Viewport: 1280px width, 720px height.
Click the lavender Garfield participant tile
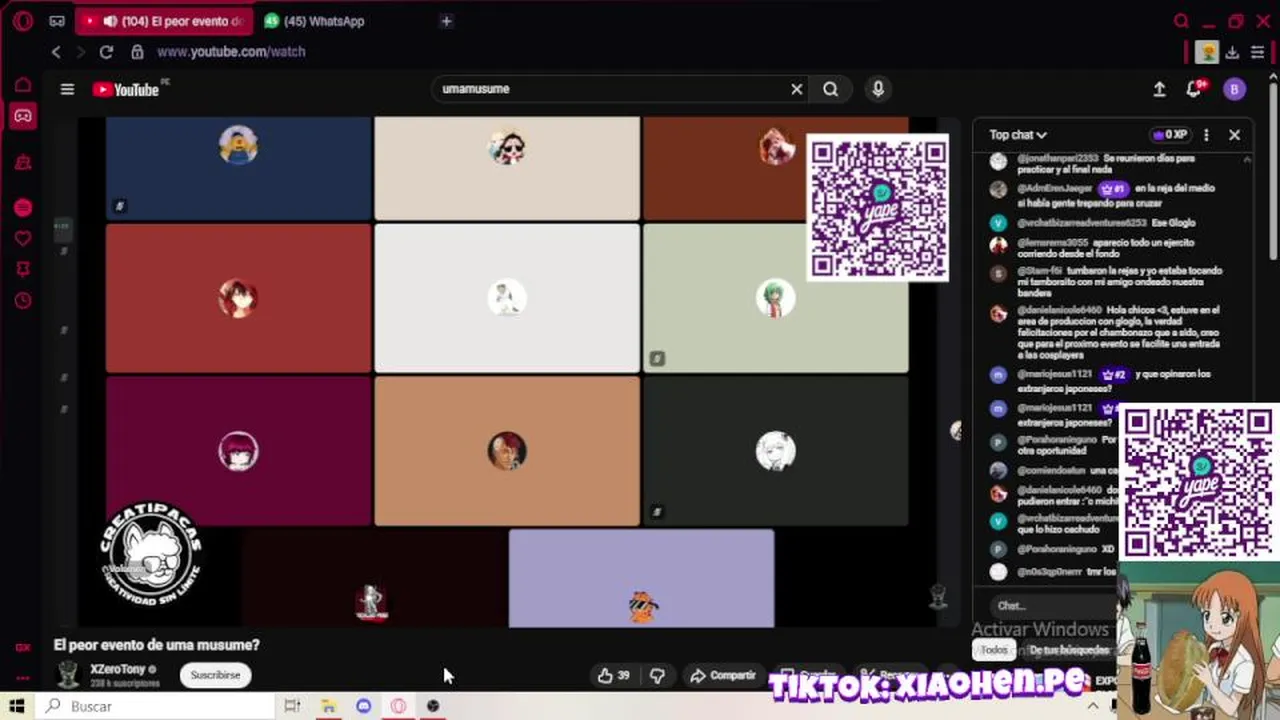(641, 579)
